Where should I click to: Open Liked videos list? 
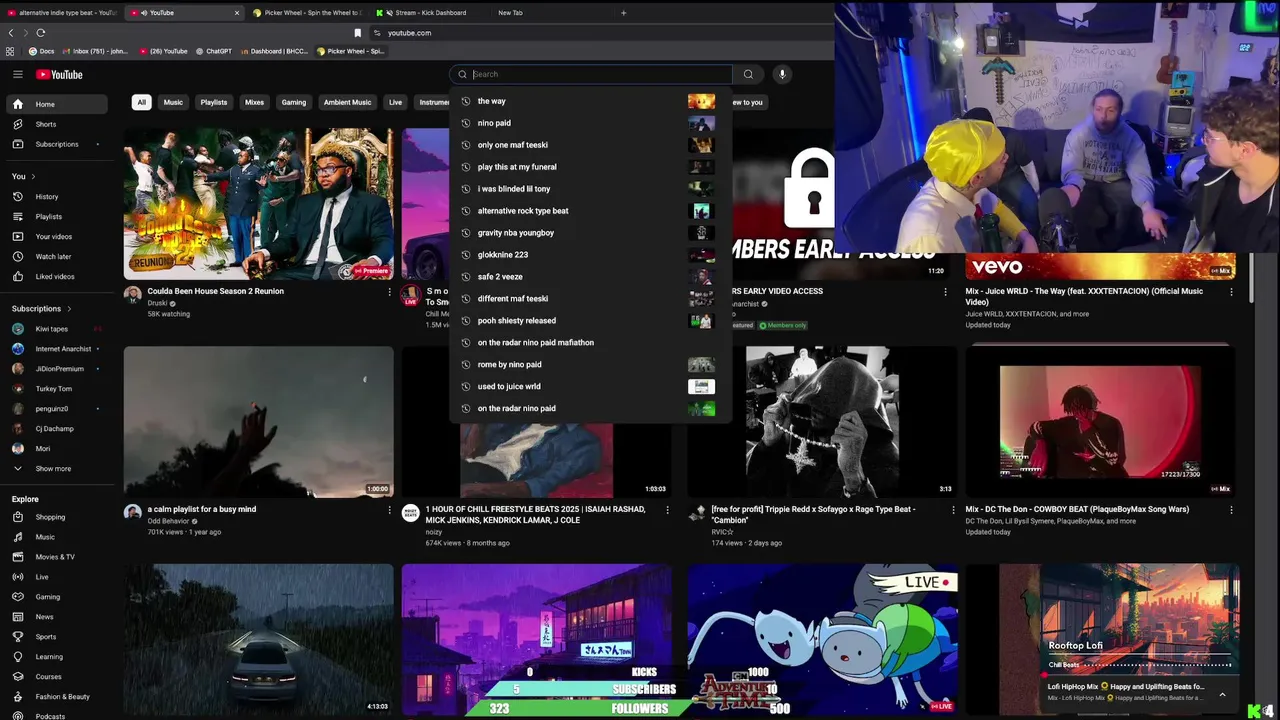56,277
